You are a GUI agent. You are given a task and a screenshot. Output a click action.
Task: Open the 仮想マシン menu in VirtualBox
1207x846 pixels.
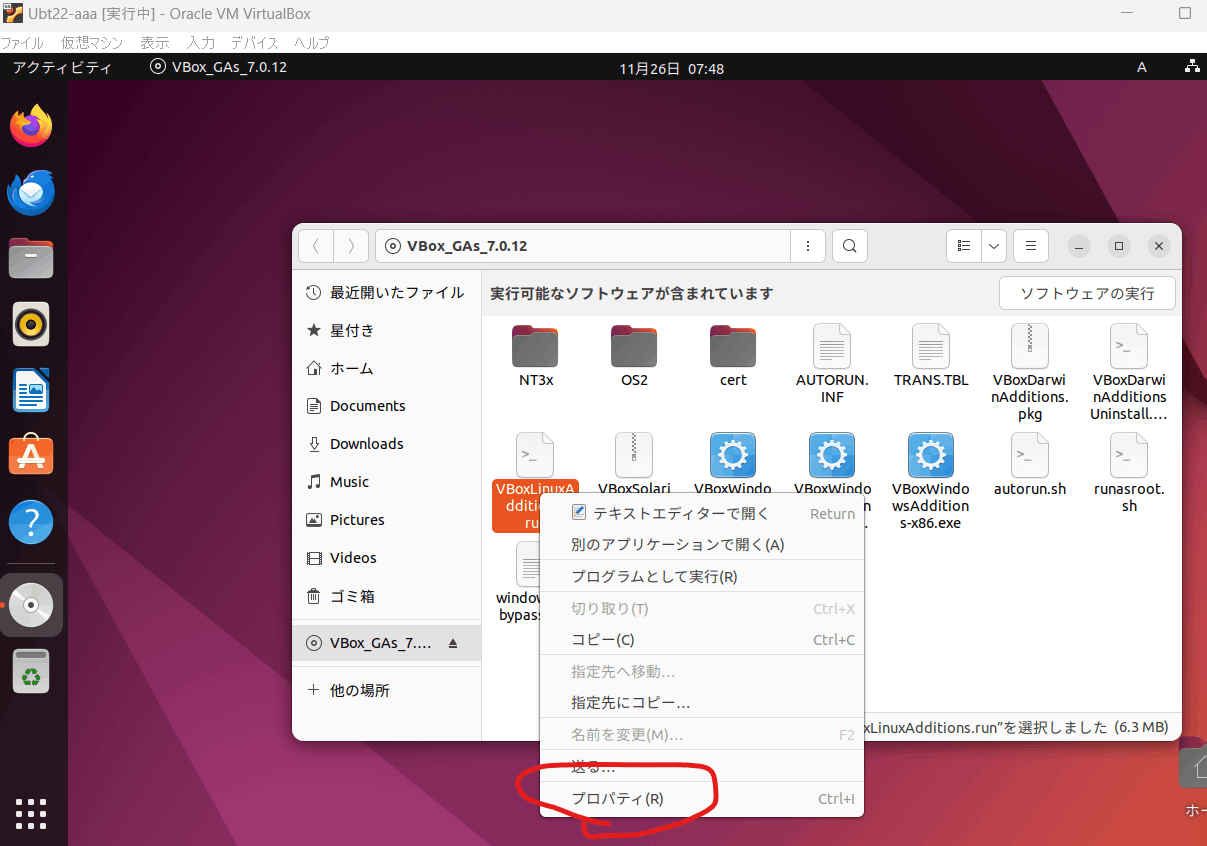(x=92, y=43)
